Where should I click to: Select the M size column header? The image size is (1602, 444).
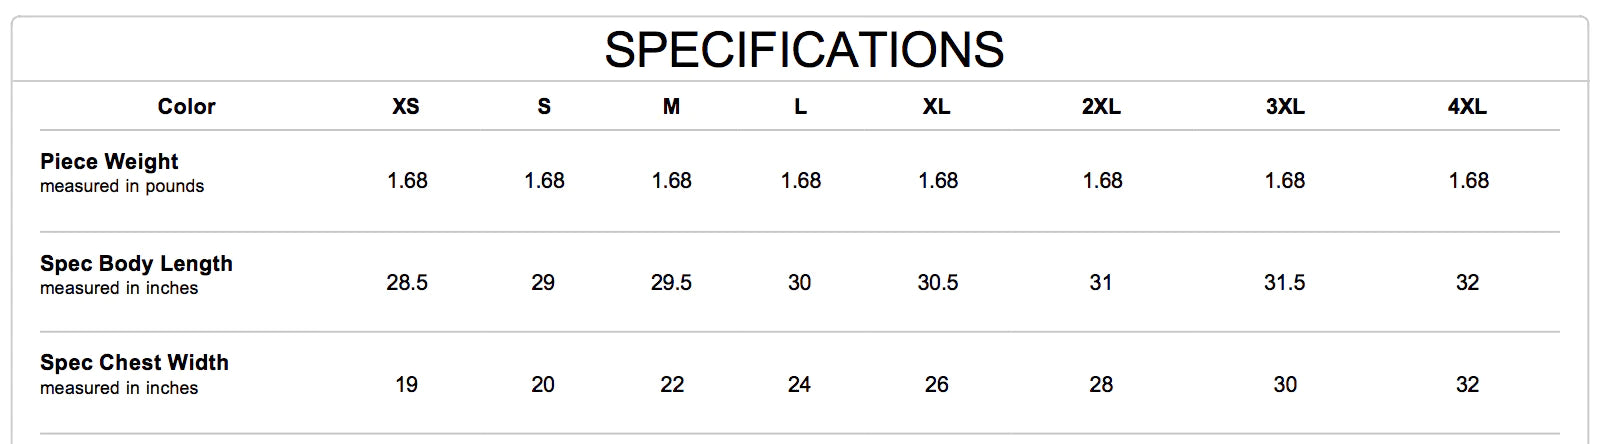point(671,107)
